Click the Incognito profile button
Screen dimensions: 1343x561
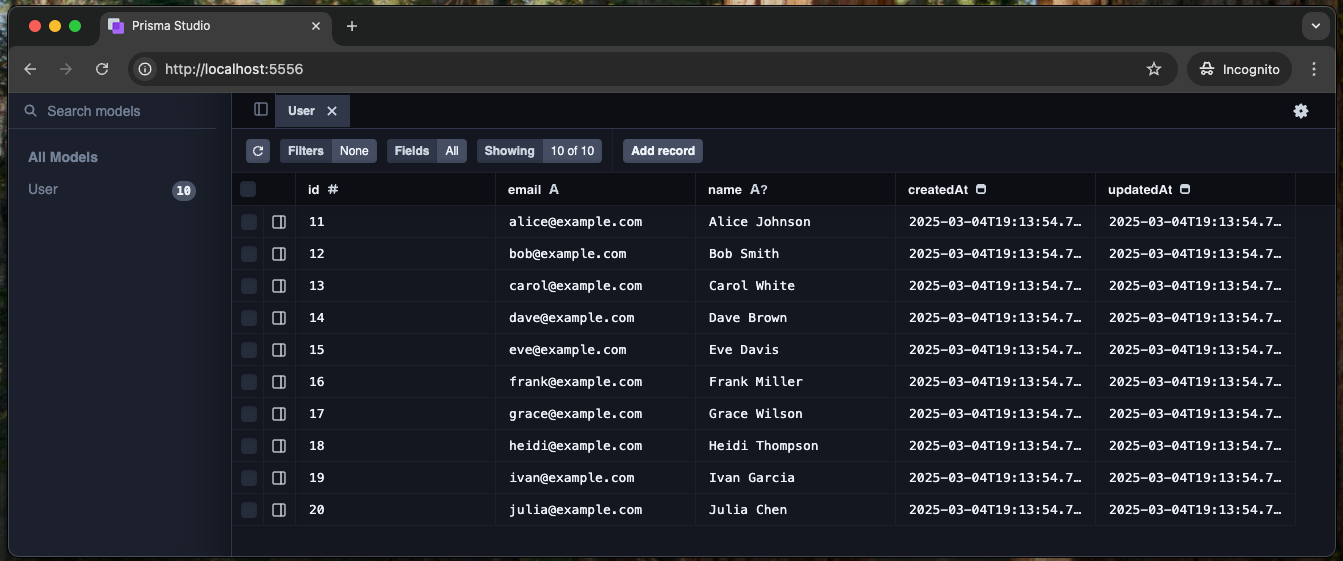(1240, 69)
